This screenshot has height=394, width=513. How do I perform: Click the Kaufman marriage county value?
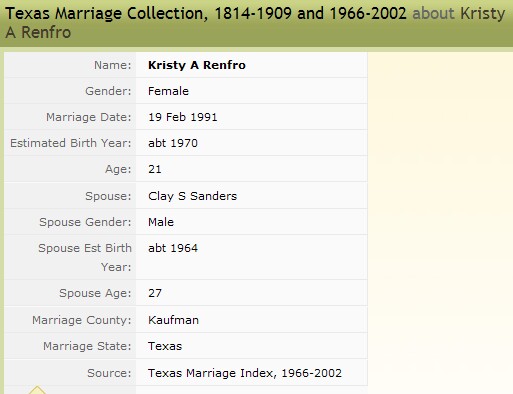tap(173, 320)
